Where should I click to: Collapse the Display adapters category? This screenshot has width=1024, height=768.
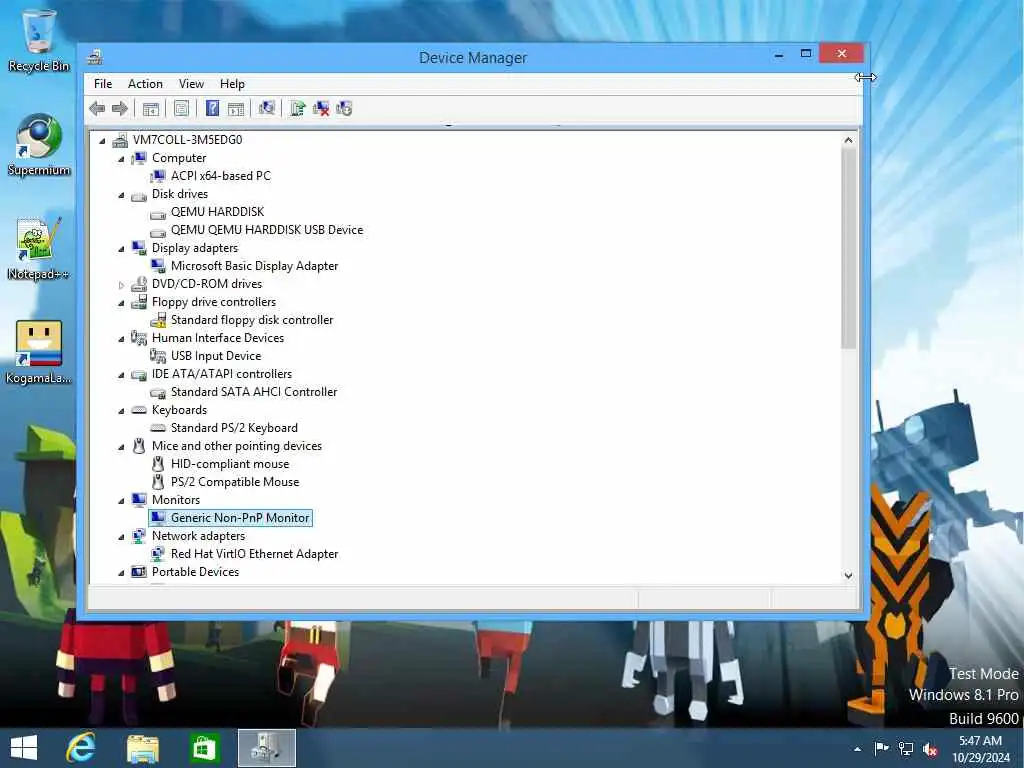point(121,249)
